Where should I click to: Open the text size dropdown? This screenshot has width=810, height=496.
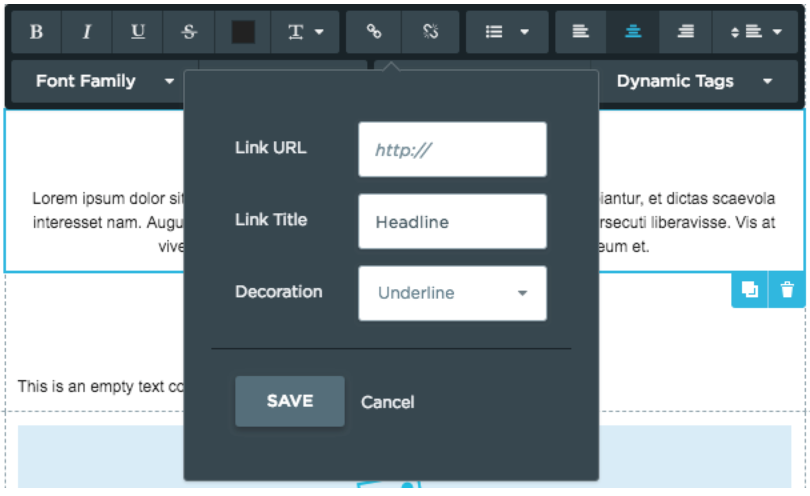click(x=306, y=32)
